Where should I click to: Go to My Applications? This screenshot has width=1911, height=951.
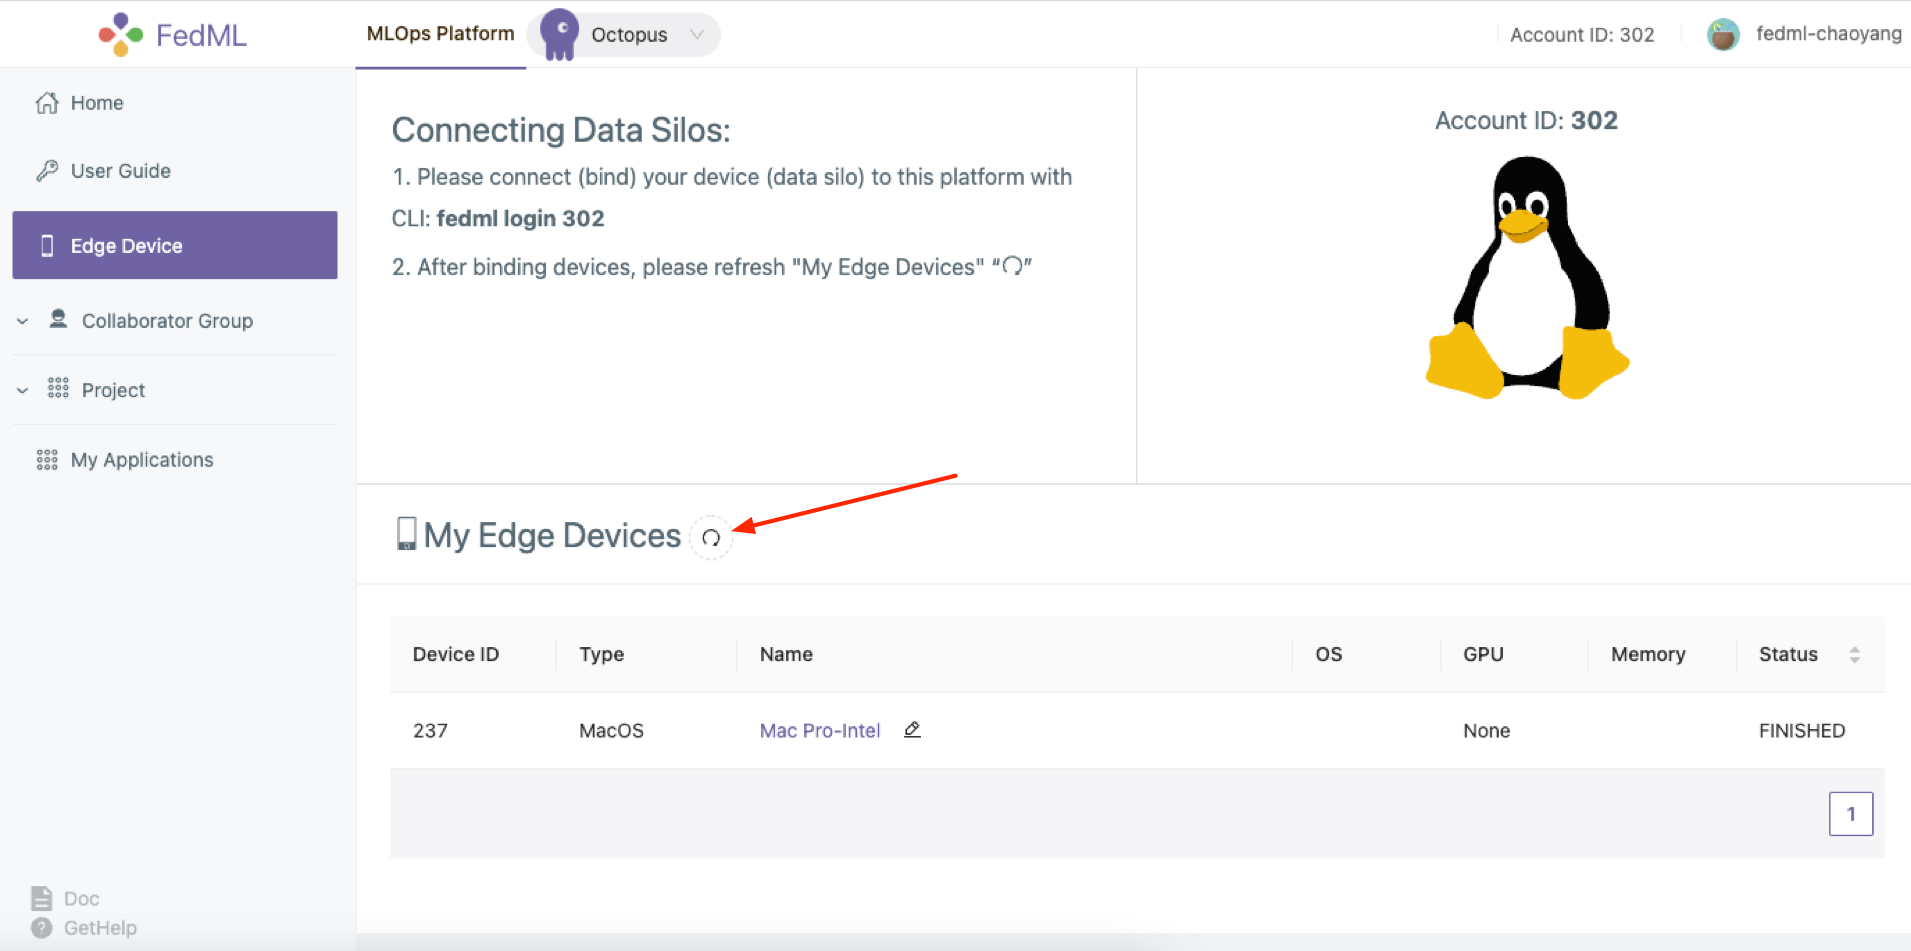pos(142,460)
